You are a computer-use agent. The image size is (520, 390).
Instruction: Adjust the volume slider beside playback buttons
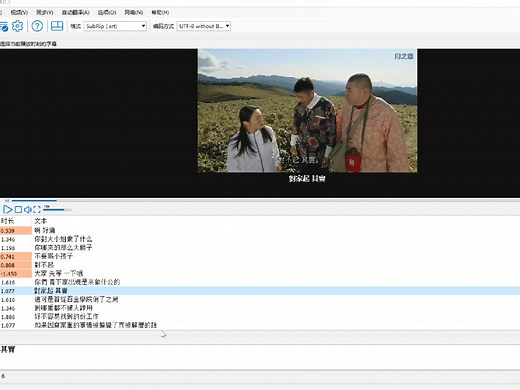[57, 210]
